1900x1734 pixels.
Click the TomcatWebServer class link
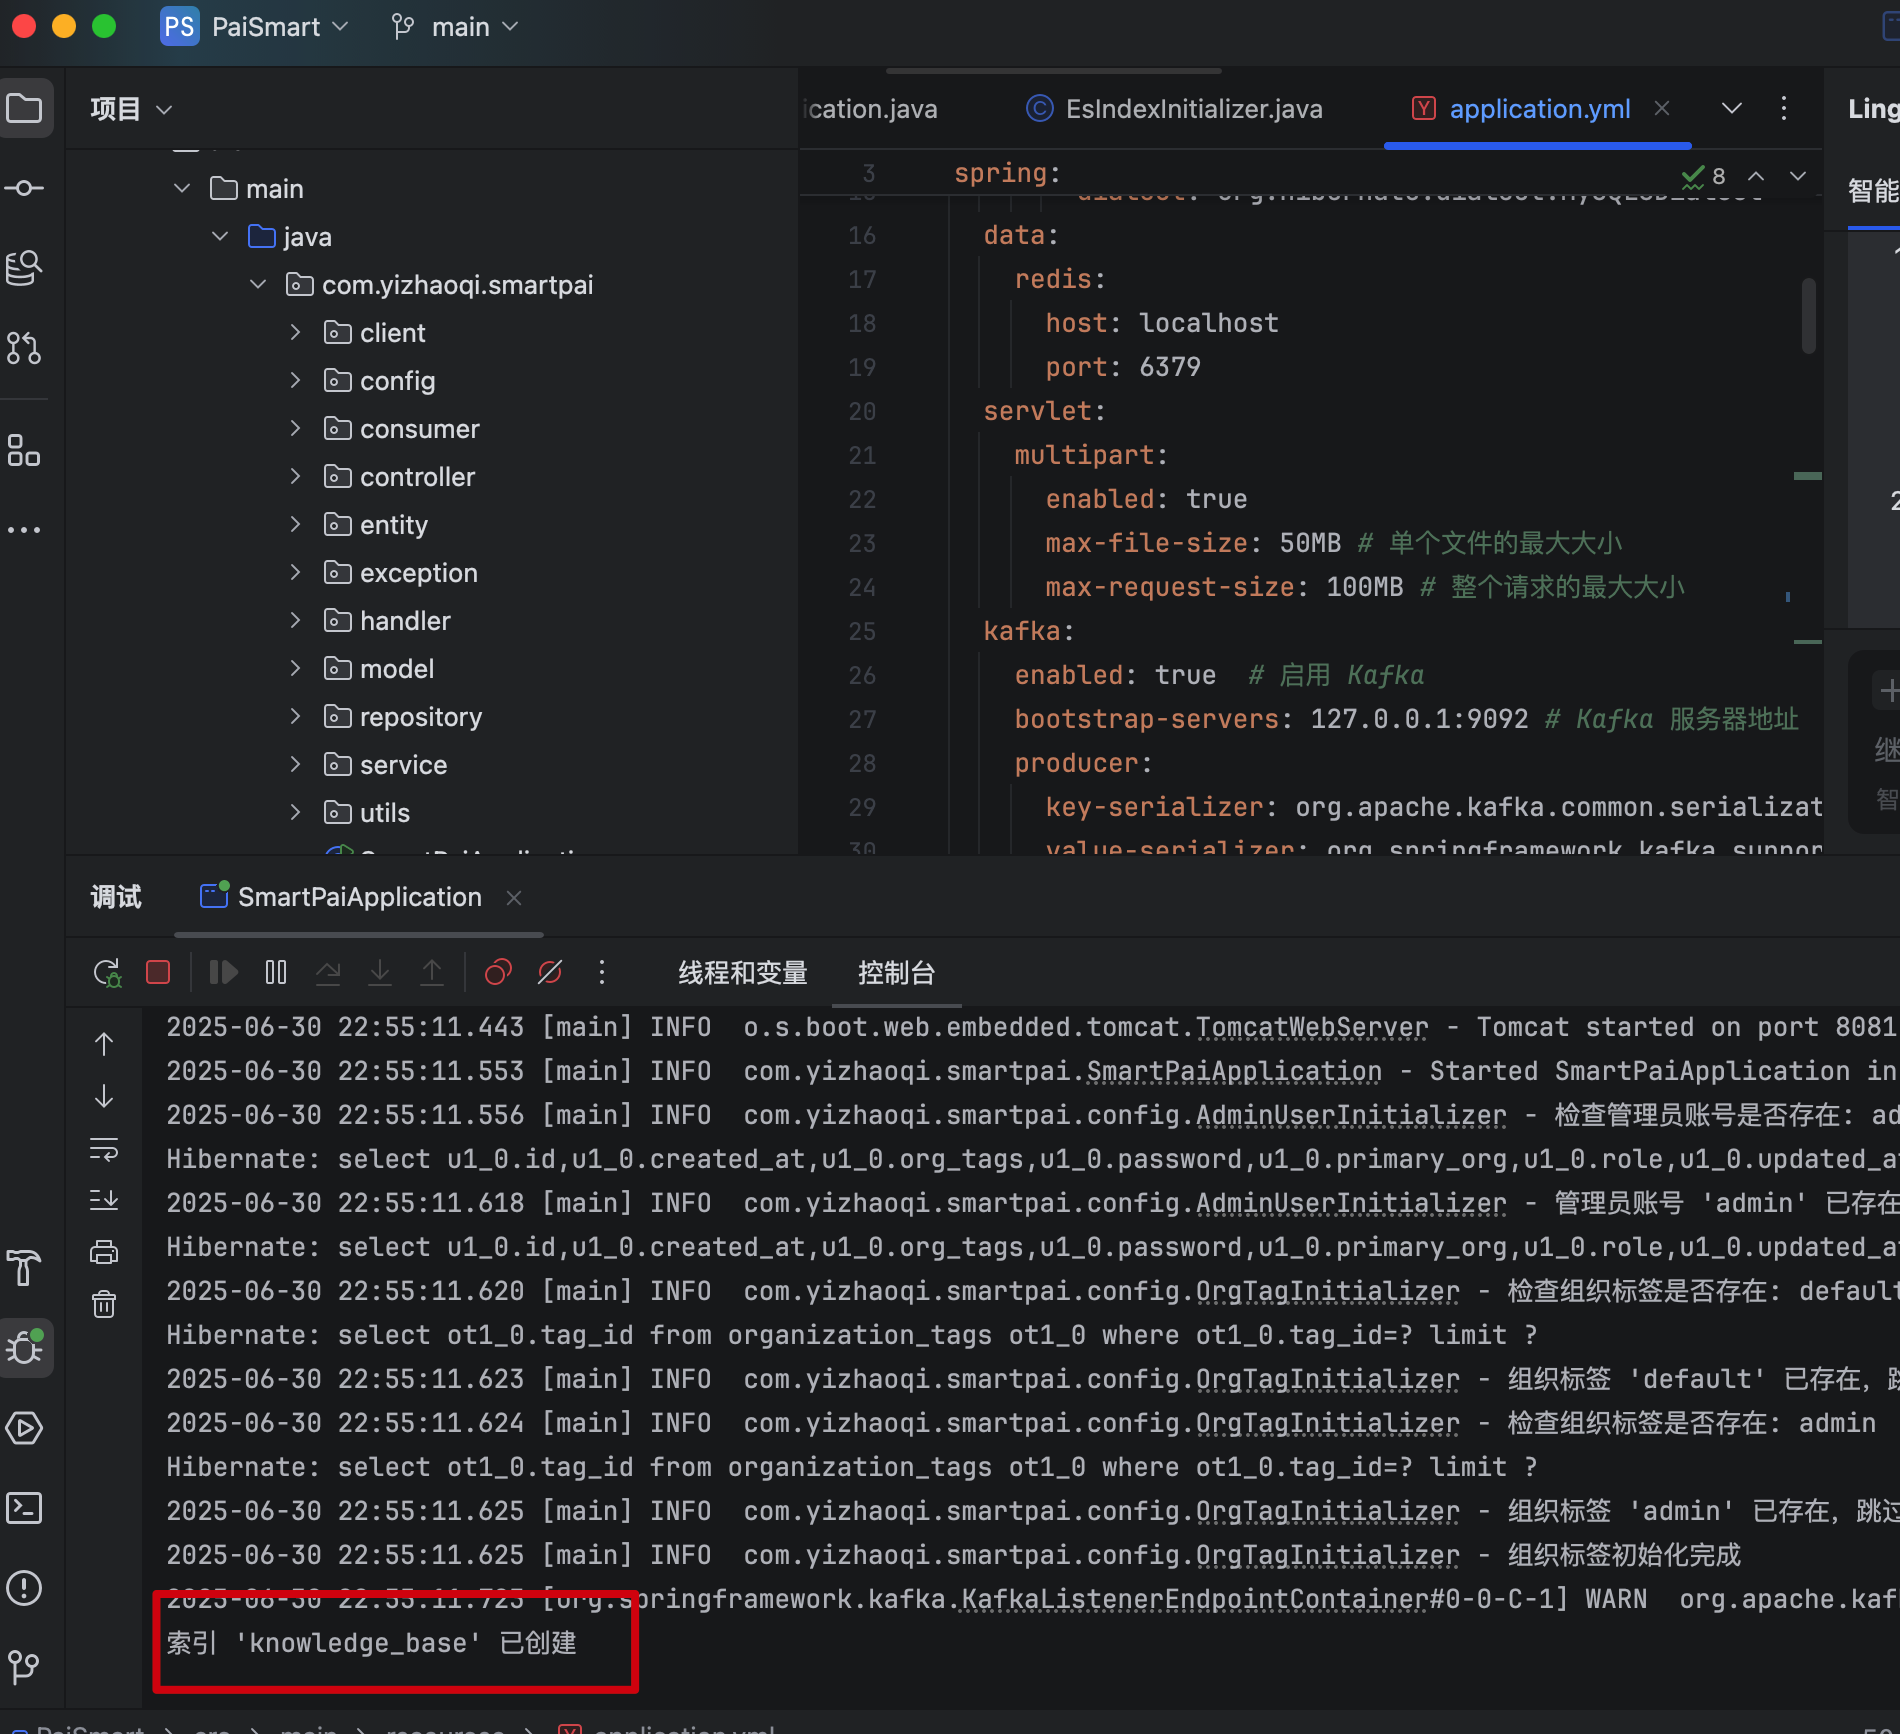1312,1027
